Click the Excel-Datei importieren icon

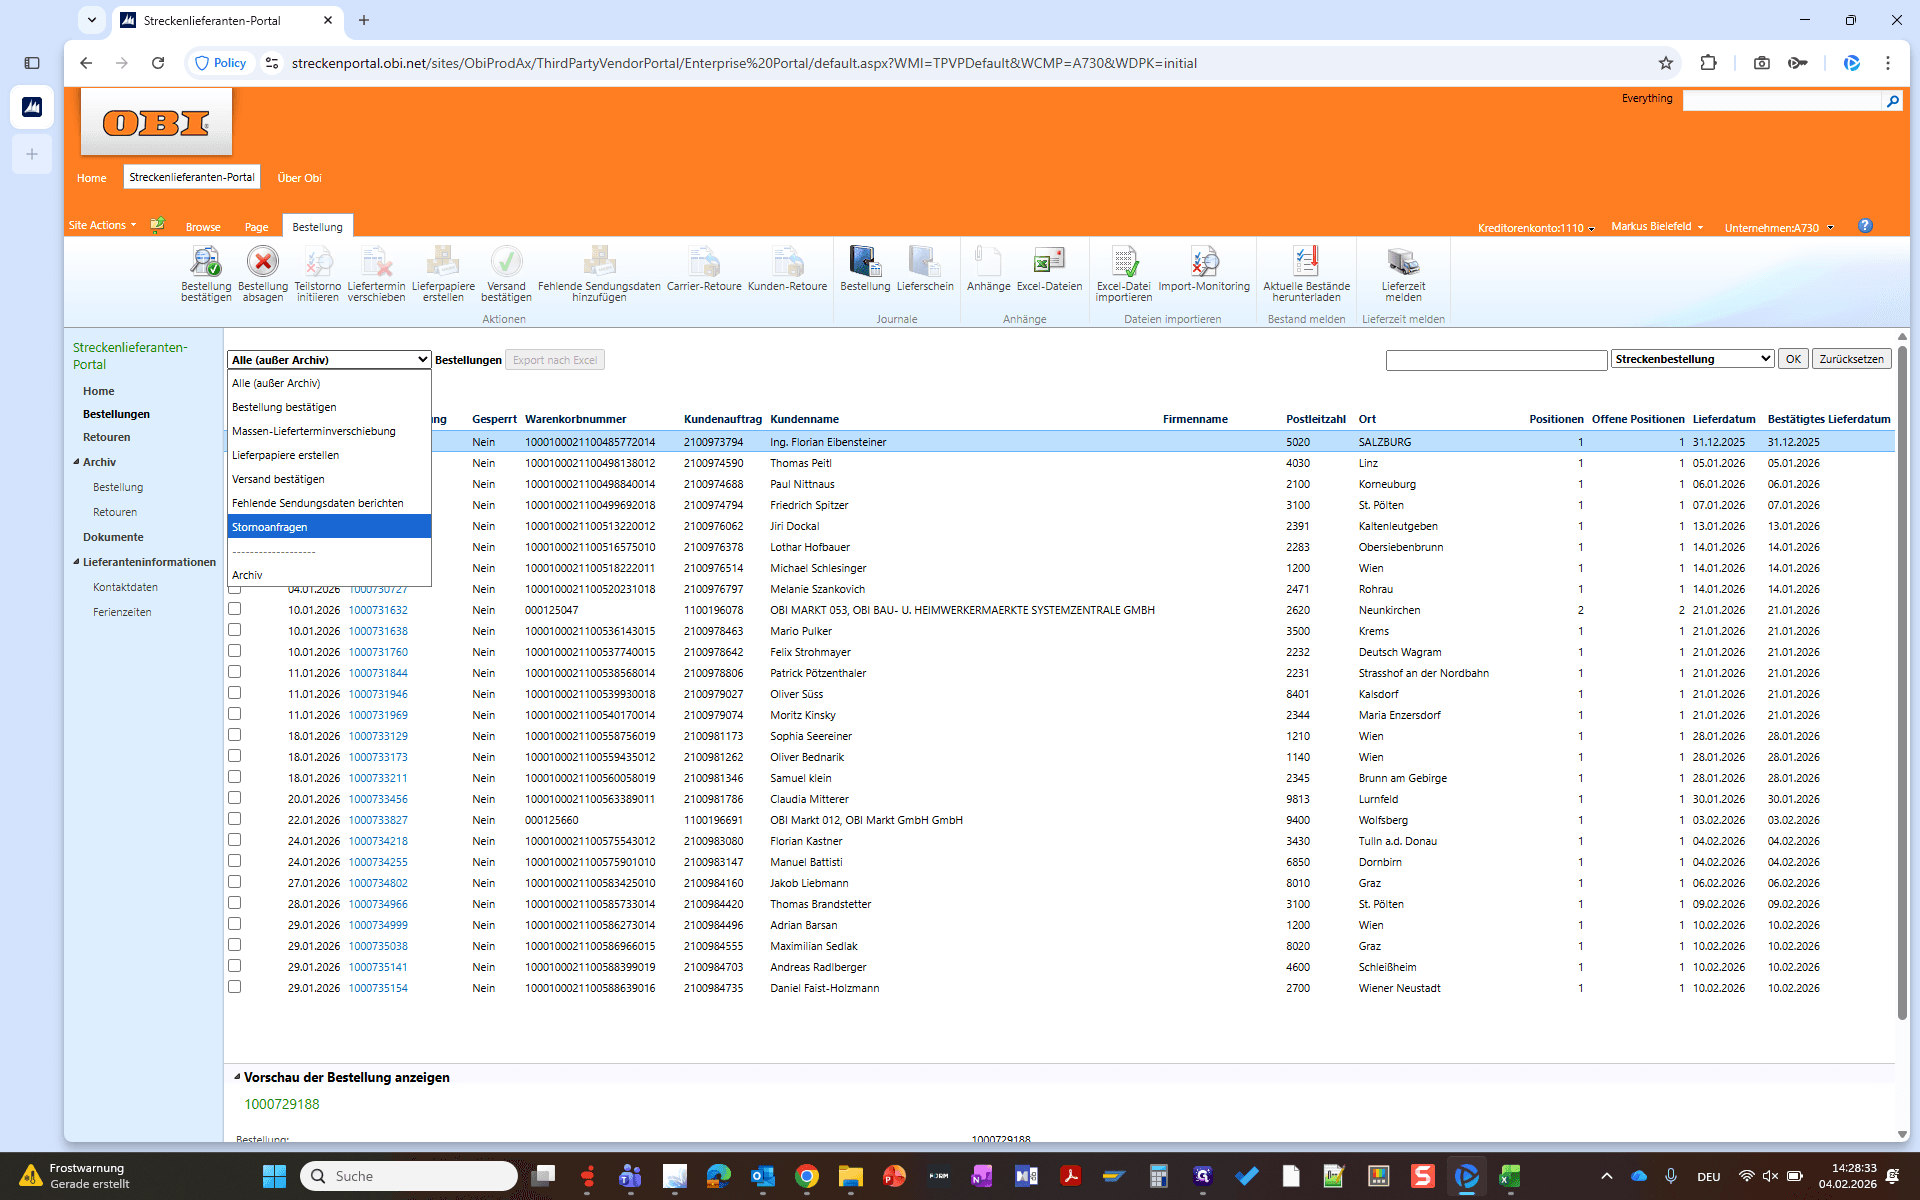[x=1124, y=262]
